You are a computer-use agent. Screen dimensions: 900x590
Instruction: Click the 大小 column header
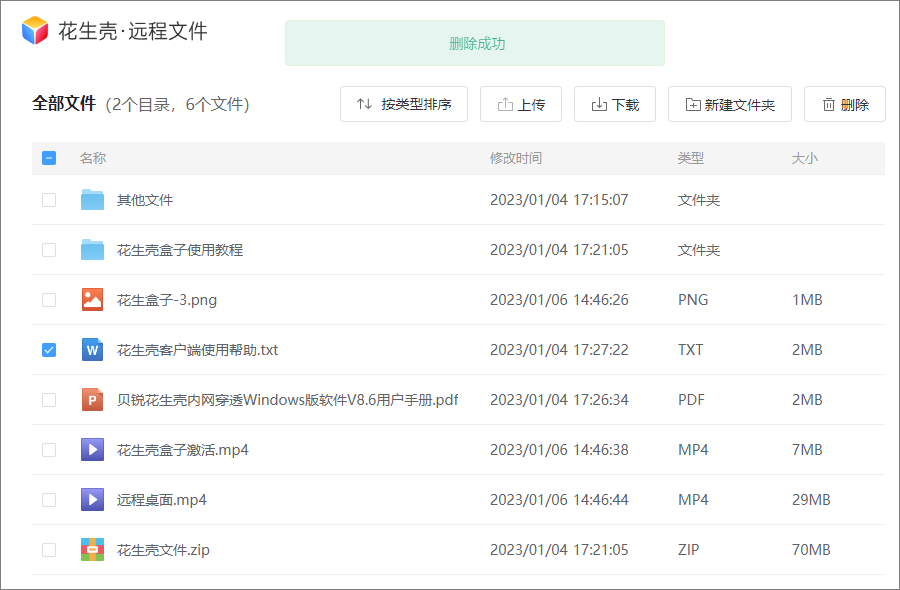(x=805, y=158)
